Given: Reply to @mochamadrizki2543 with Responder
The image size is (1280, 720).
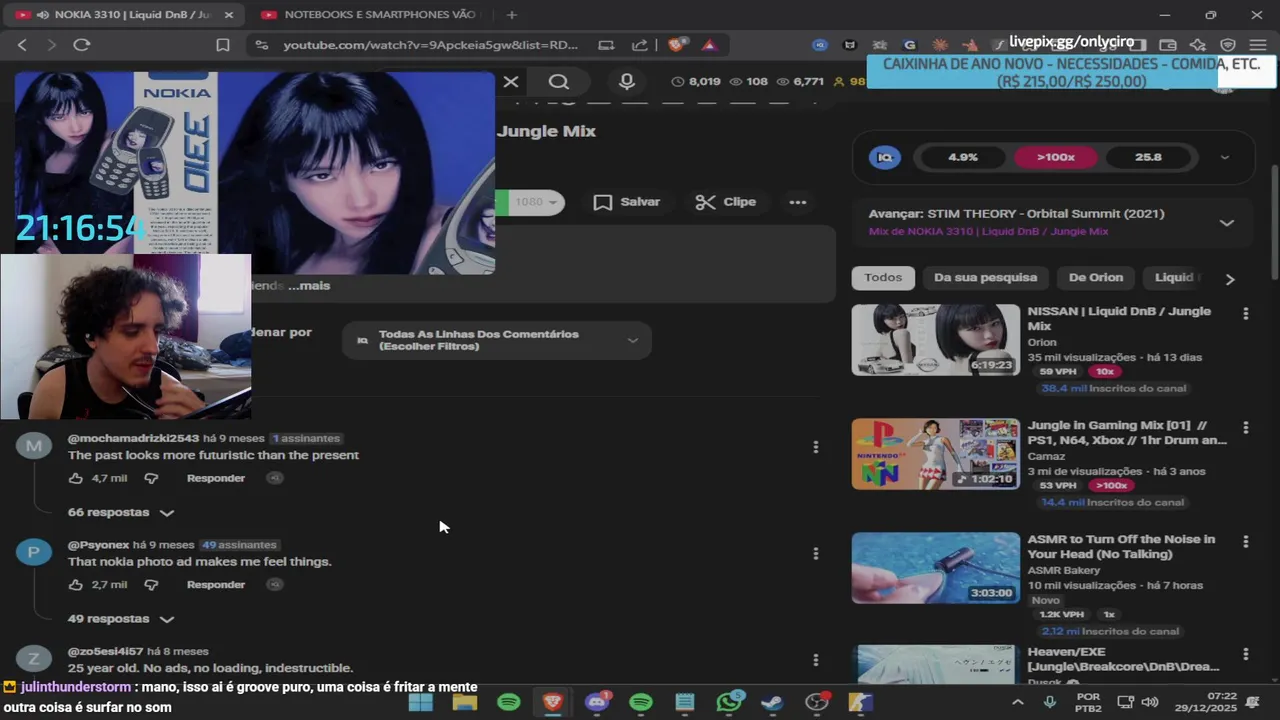Looking at the screenshot, I should (216, 478).
